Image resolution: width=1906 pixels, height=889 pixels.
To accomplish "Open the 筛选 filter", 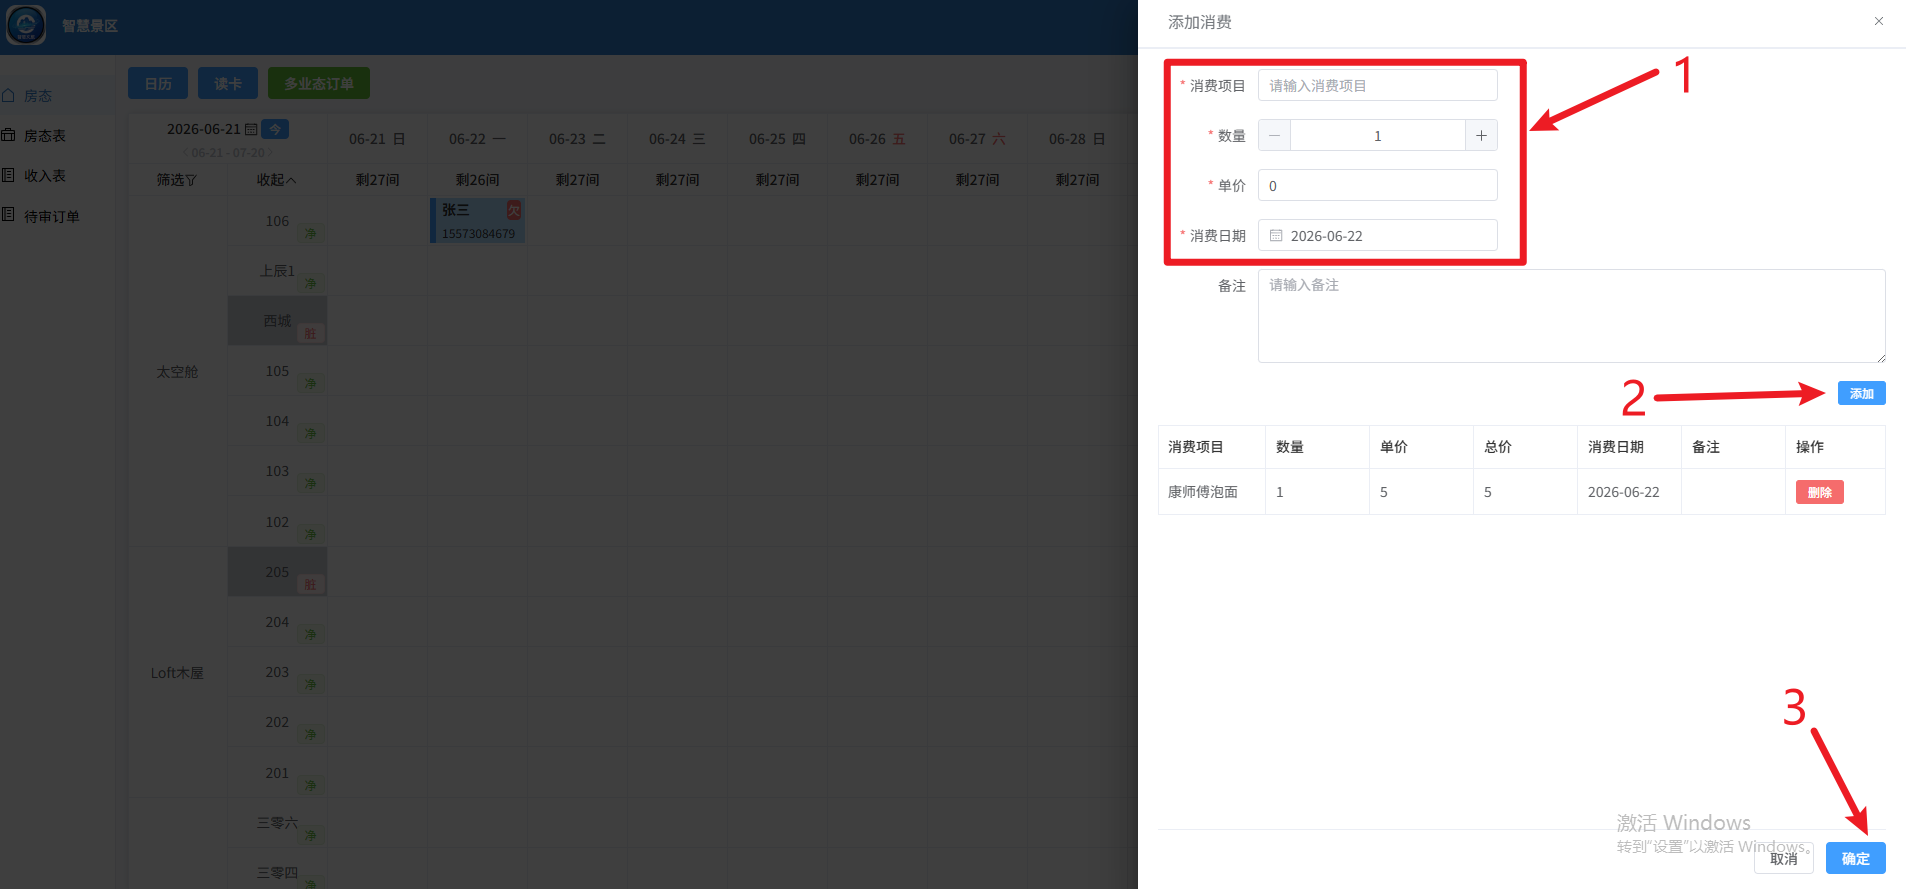I will point(177,180).
